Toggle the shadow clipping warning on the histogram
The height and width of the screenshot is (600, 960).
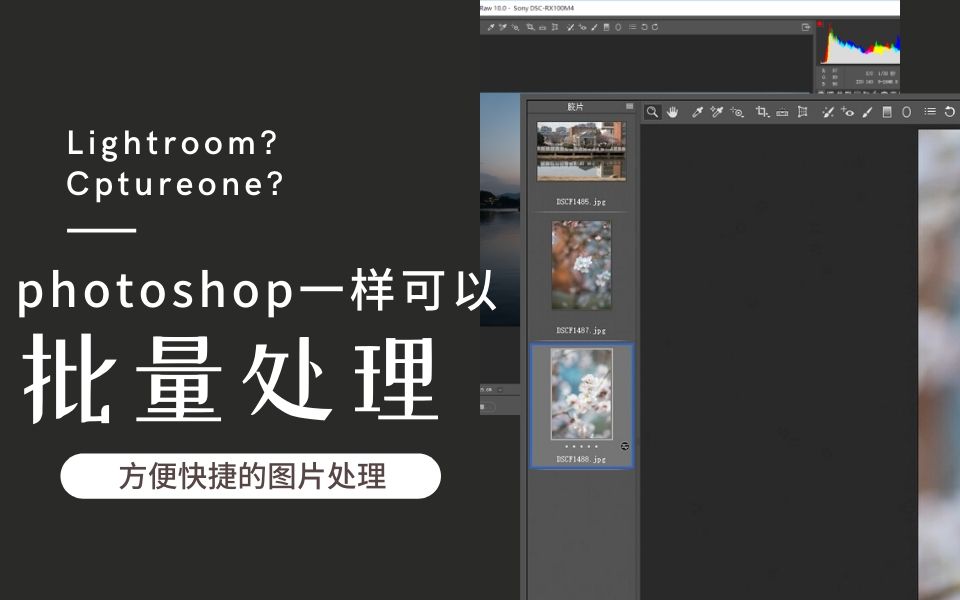click(x=821, y=23)
